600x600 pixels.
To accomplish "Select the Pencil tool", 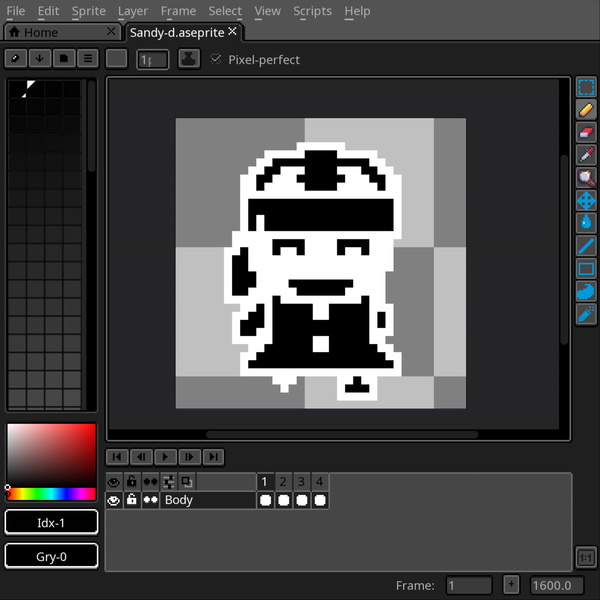I will pos(587,110).
